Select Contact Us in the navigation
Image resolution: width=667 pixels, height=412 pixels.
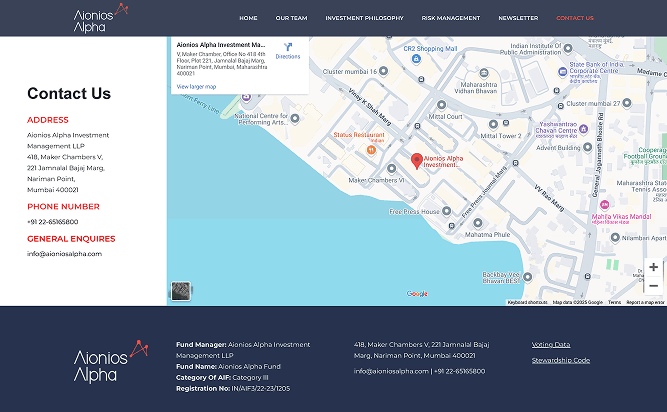coord(575,18)
